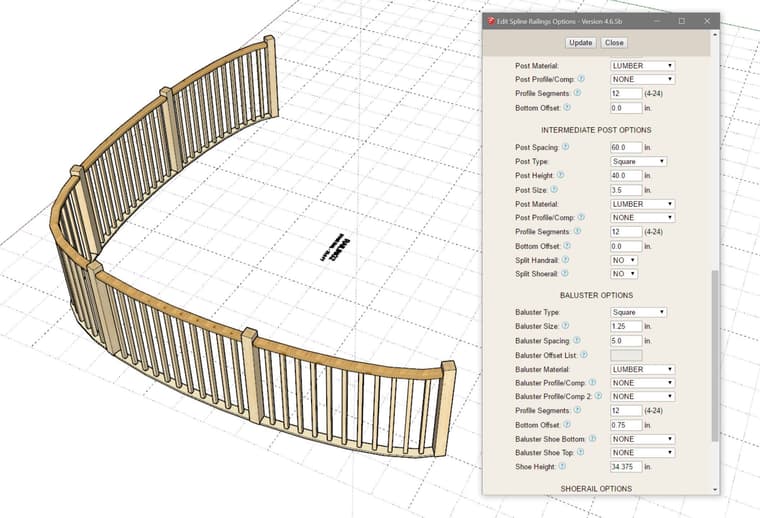Open help for Baluster Profile/Comp 2
The width and height of the screenshot is (760, 518).
(598, 396)
